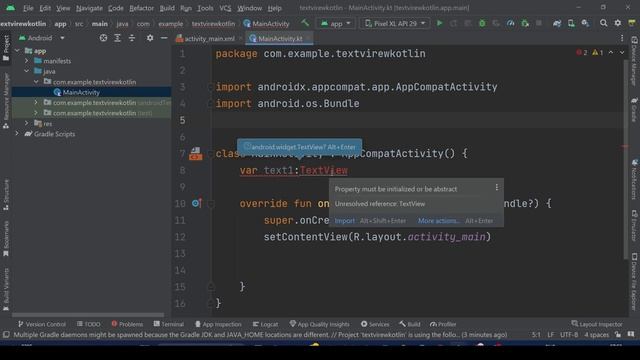
Task: Open the File menu
Action: (28, 8)
